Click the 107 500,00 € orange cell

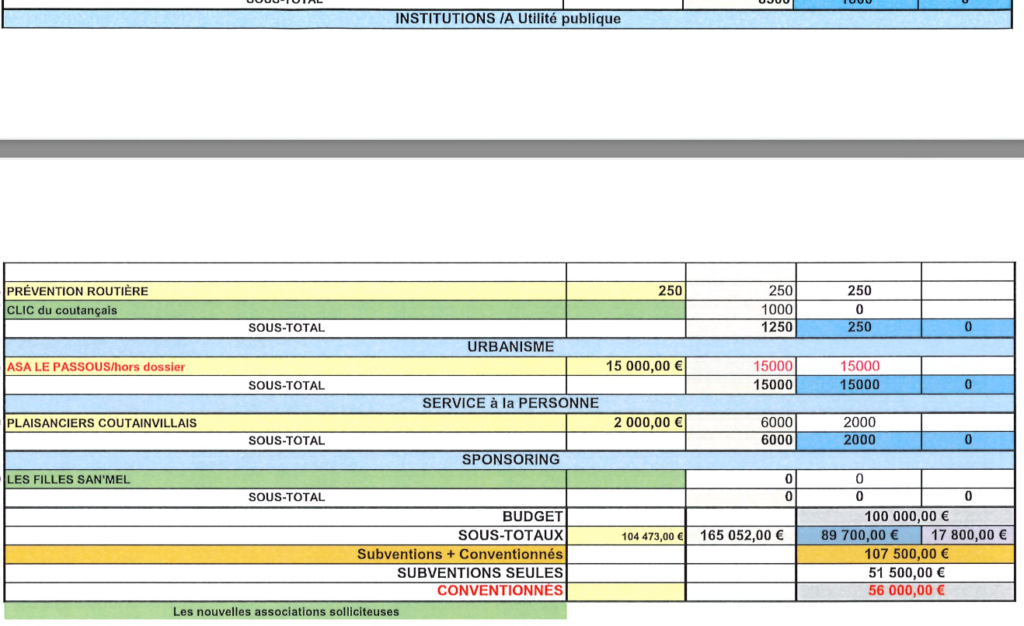tap(905, 554)
